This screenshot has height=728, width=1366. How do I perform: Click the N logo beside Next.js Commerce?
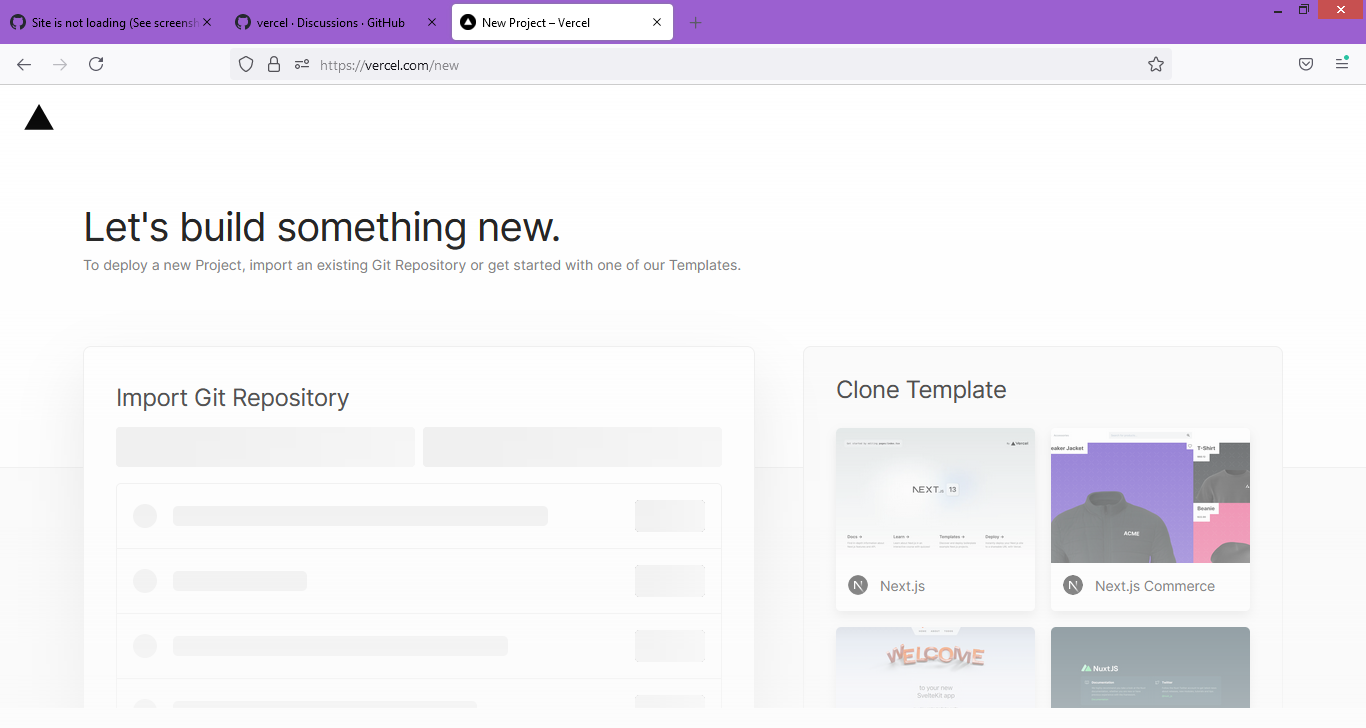coord(1073,586)
